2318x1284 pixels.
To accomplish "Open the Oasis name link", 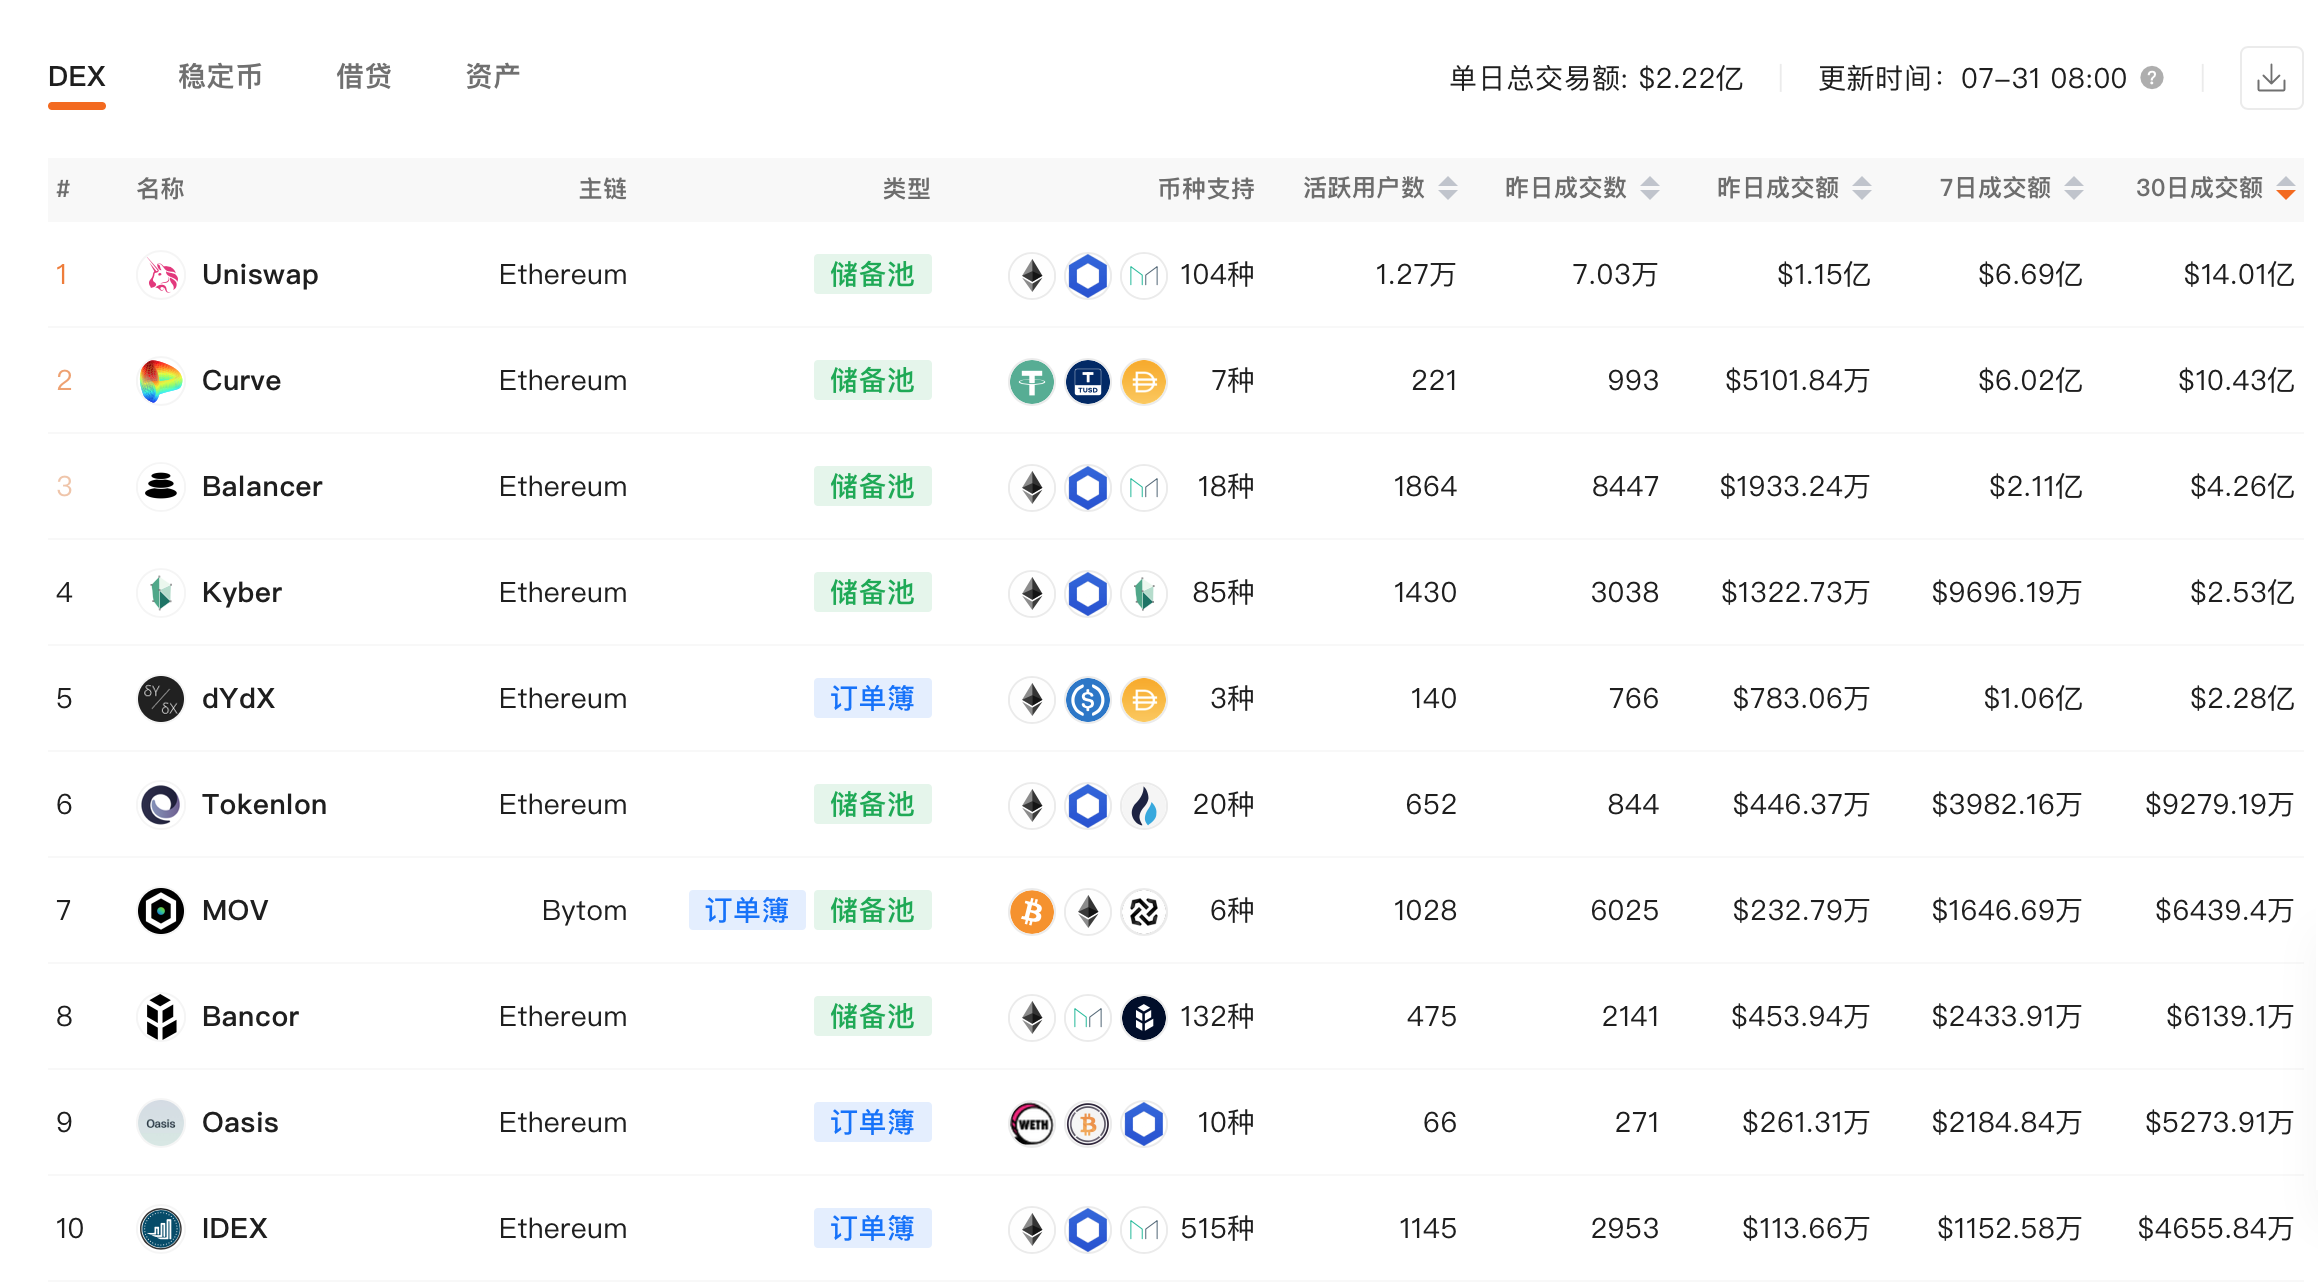I will (x=240, y=1123).
